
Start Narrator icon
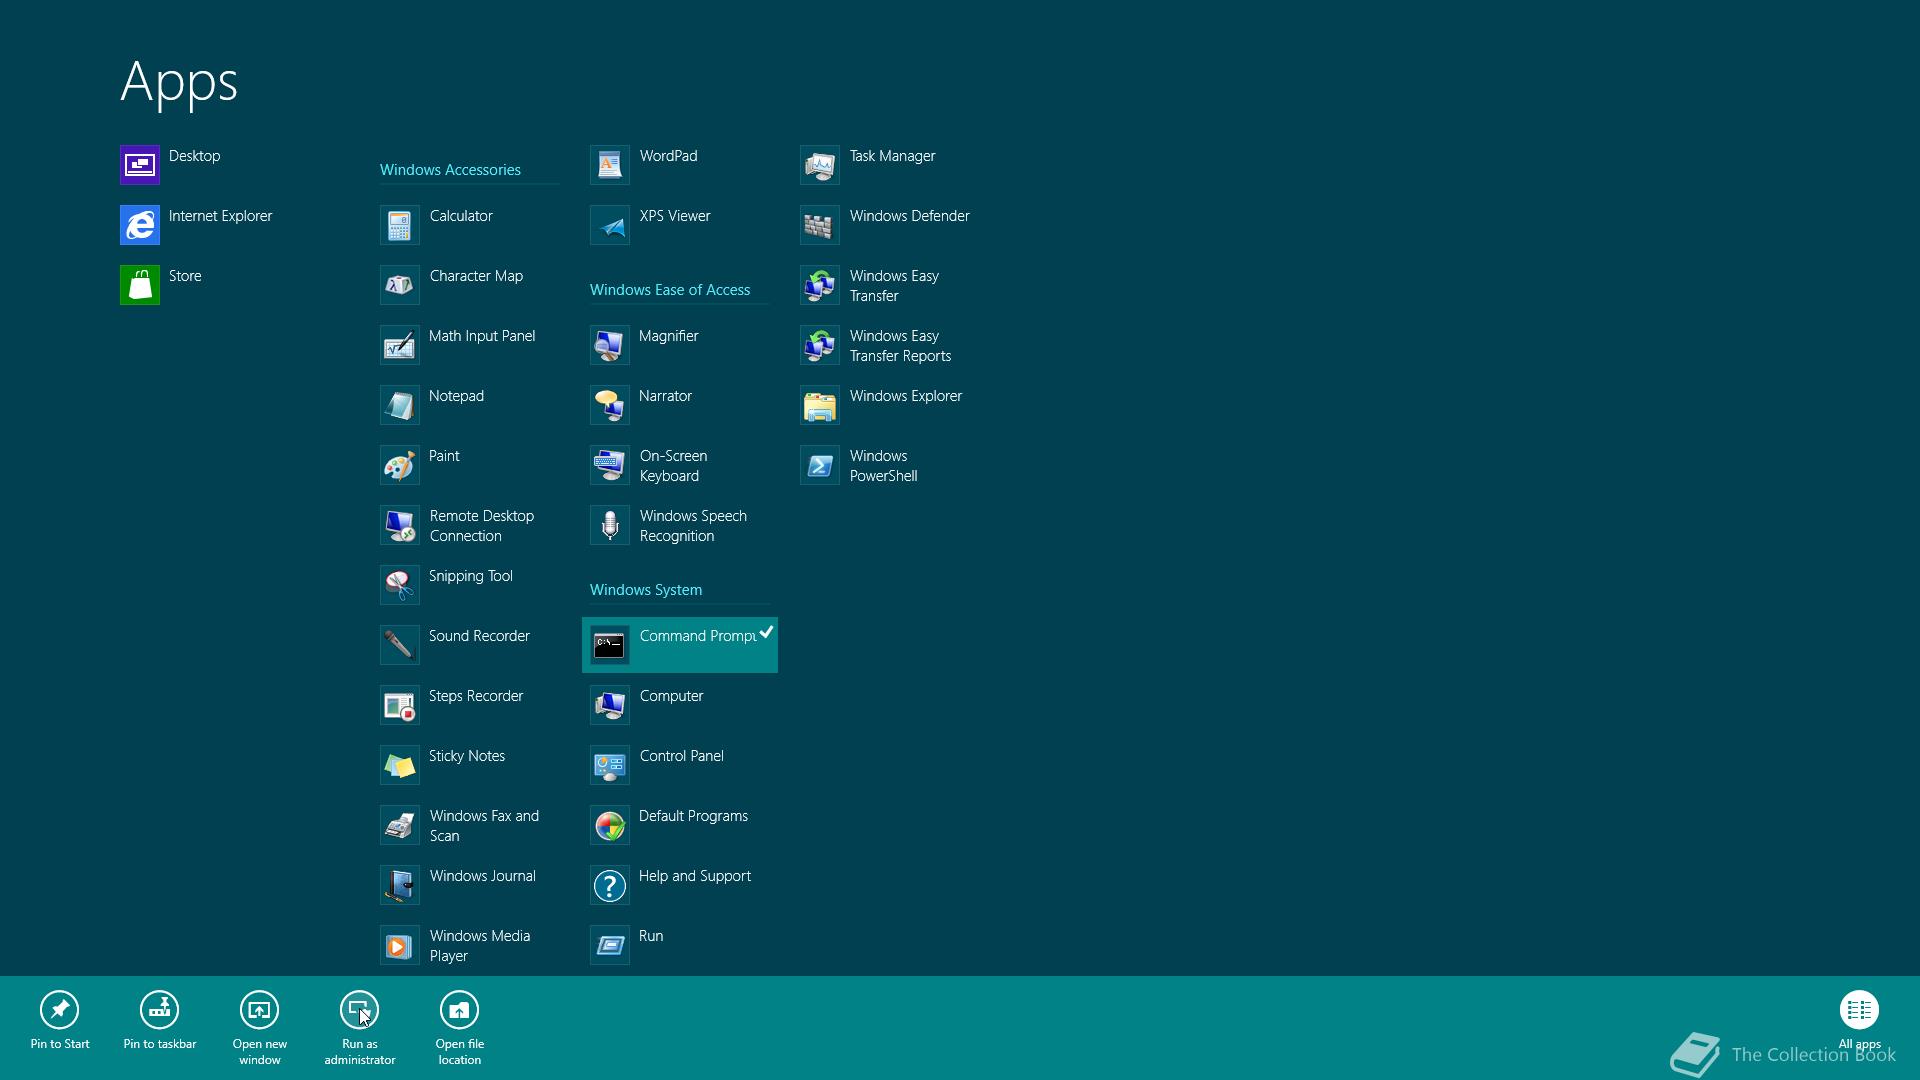tap(610, 405)
